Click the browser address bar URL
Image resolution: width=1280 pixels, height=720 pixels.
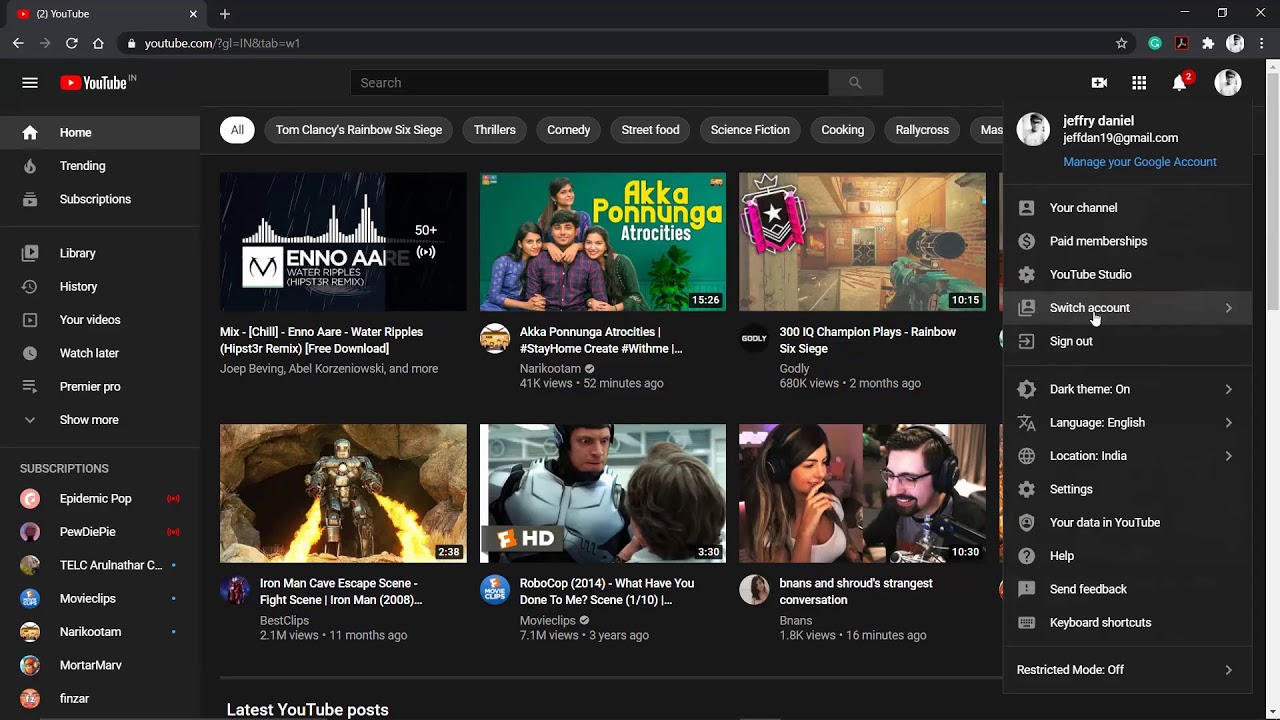pos(222,43)
